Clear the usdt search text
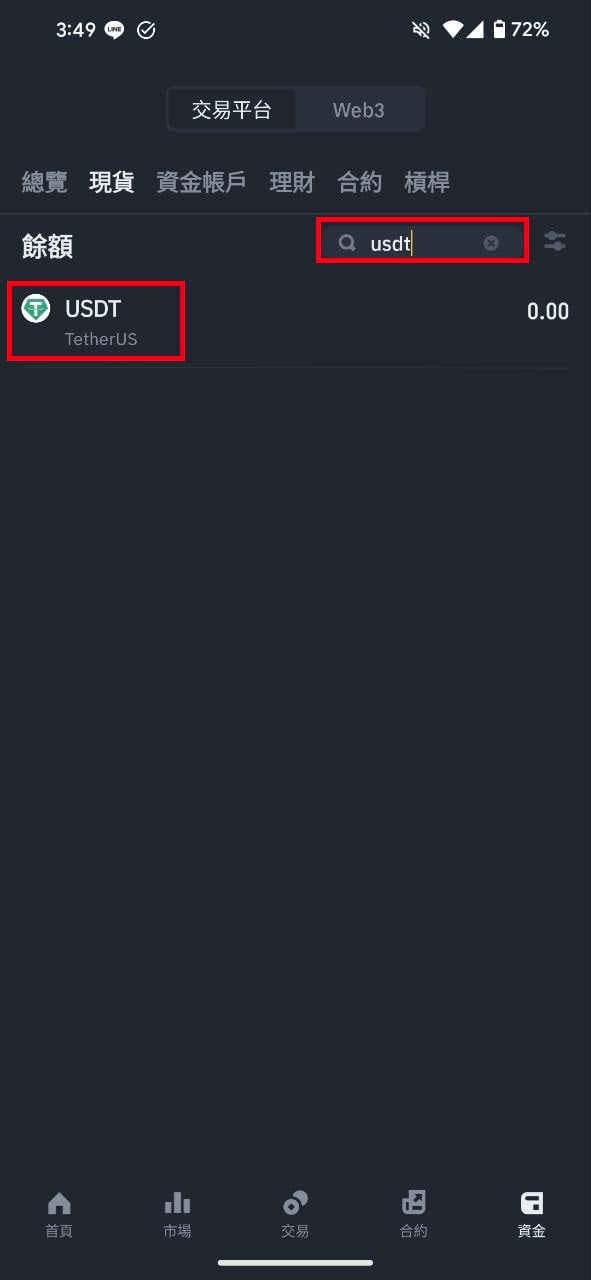591x1280 pixels. pyautogui.click(x=491, y=243)
